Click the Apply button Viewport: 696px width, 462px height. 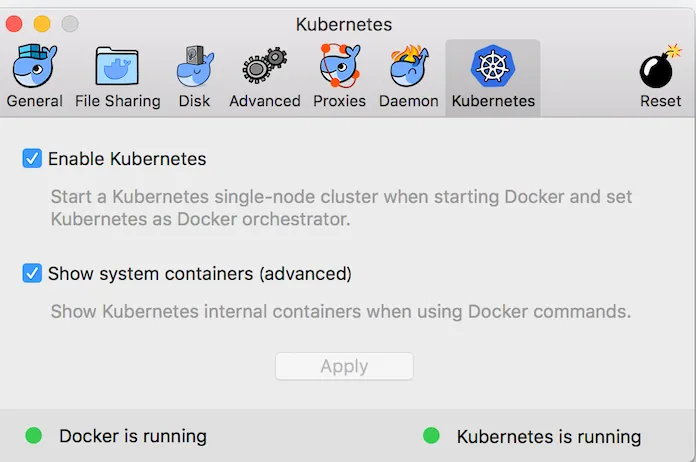pyautogui.click(x=344, y=366)
